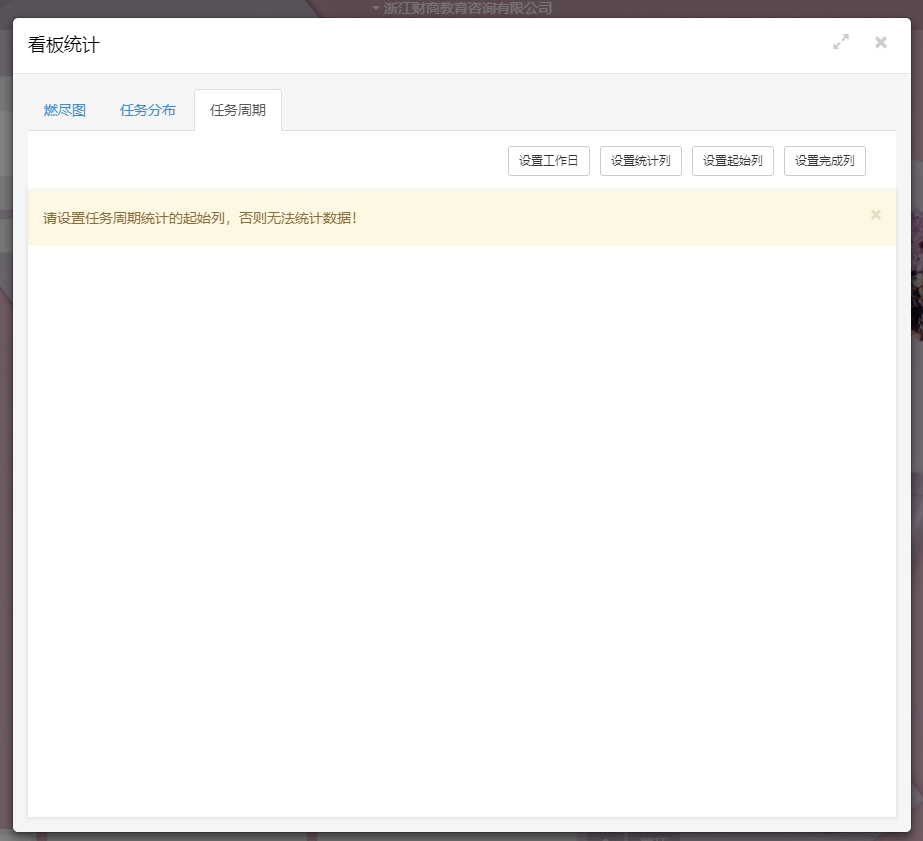Click 设置起始列 to set the start column
The image size is (923, 841).
[x=732, y=160]
